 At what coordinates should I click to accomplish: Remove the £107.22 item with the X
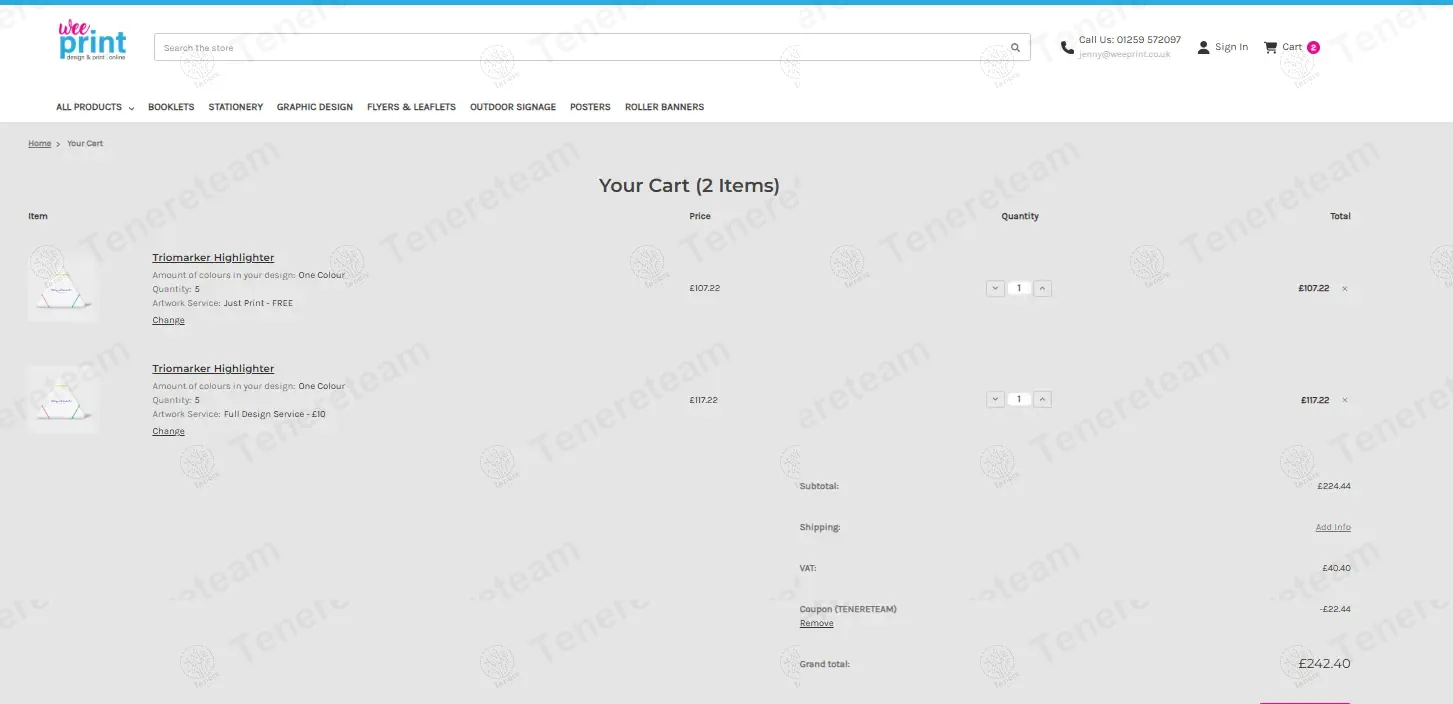click(1344, 289)
